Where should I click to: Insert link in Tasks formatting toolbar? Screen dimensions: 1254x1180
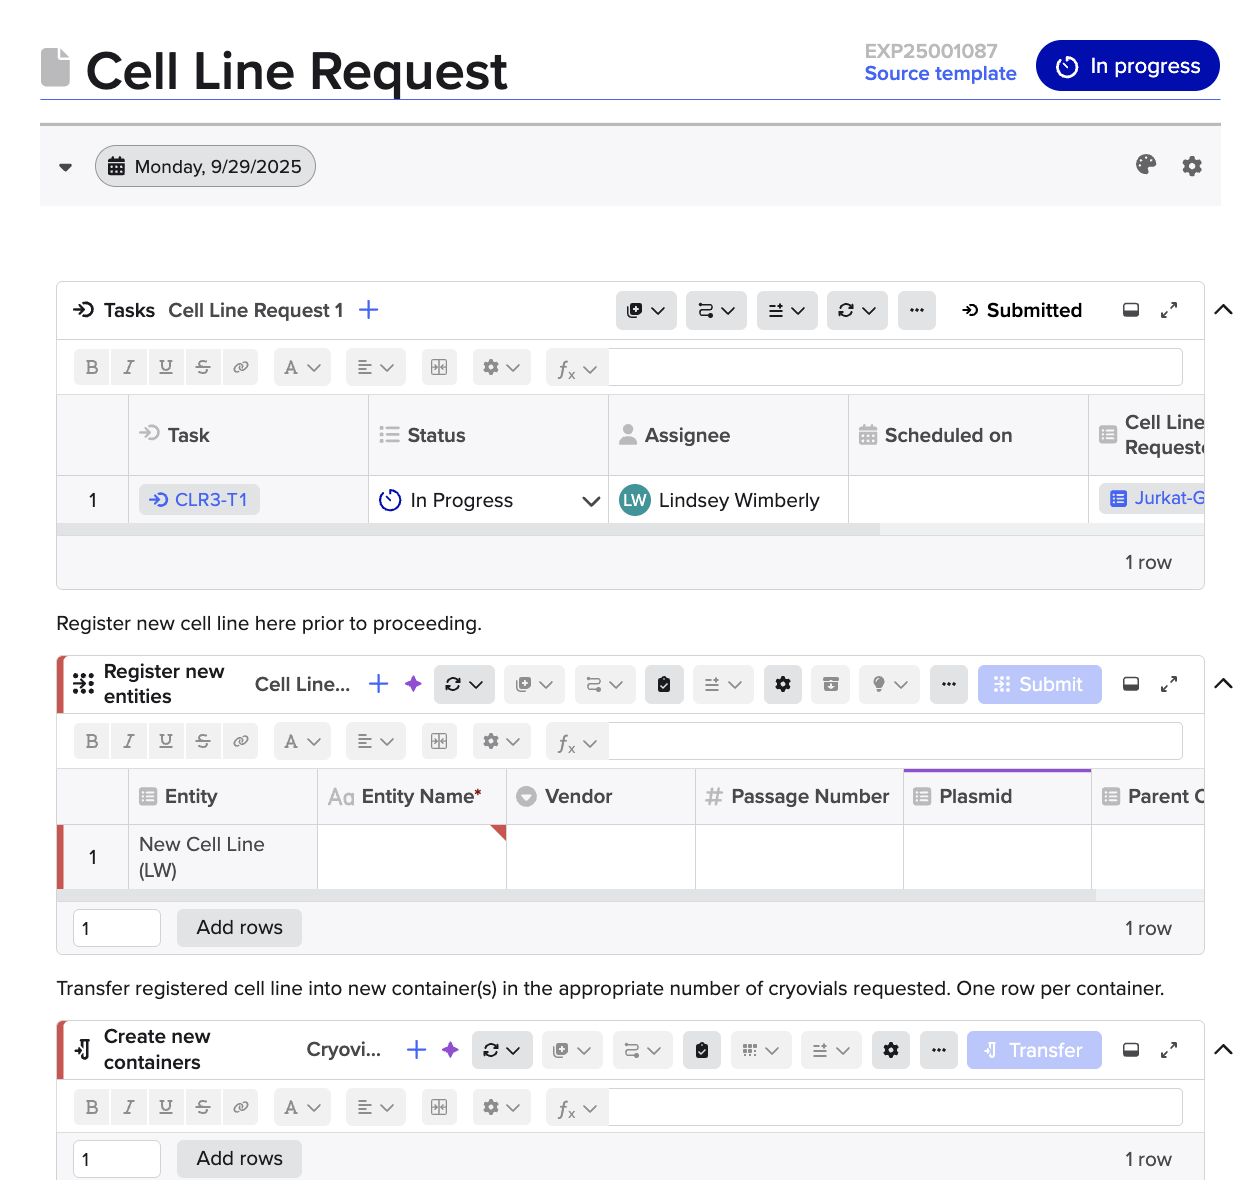coord(240,367)
